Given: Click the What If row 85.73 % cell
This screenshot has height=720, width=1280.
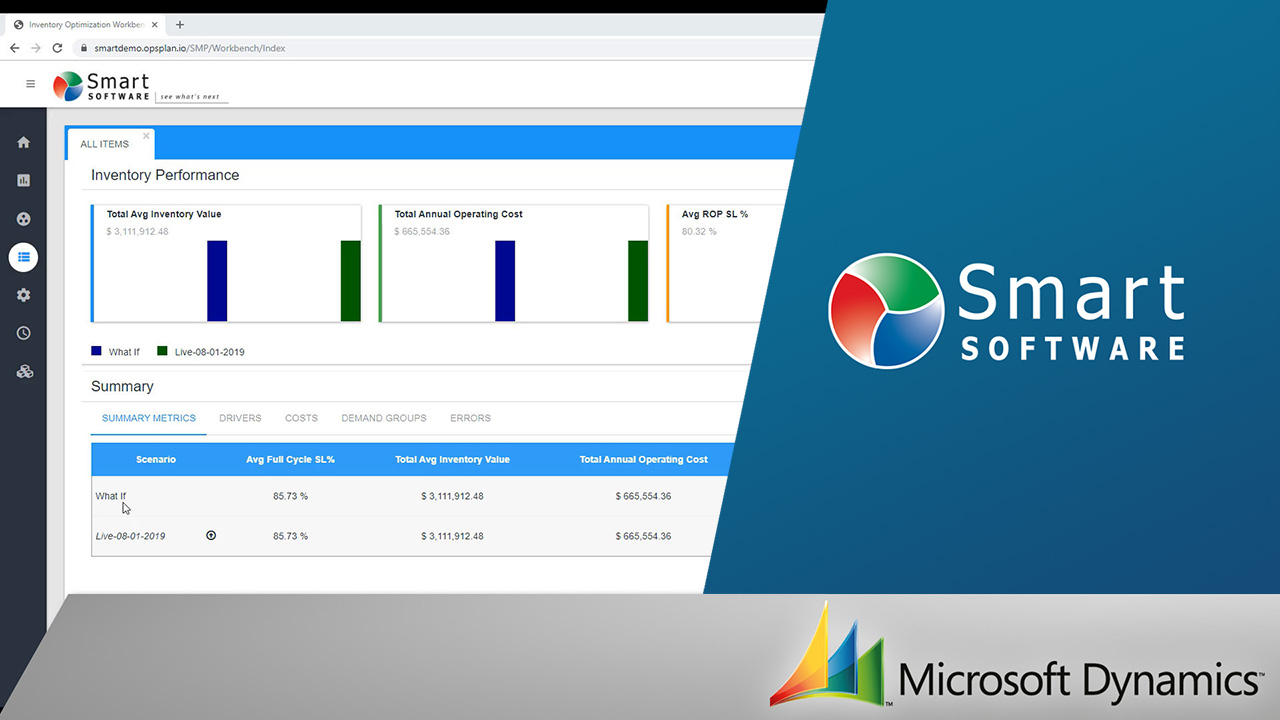Looking at the screenshot, I should coord(290,496).
